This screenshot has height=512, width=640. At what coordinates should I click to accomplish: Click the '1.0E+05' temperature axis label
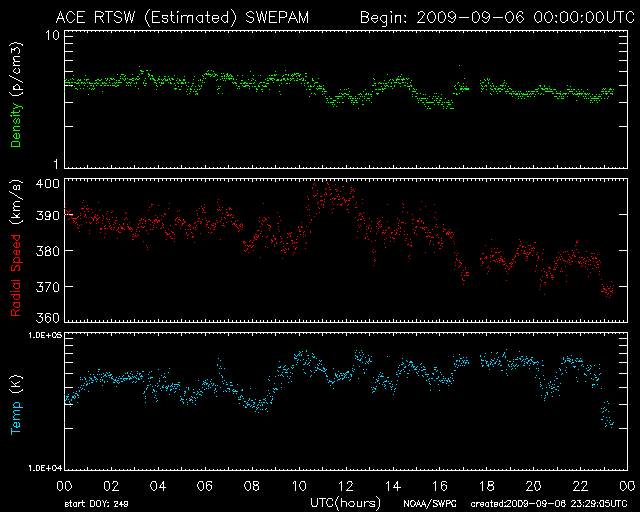pos(45,335)
